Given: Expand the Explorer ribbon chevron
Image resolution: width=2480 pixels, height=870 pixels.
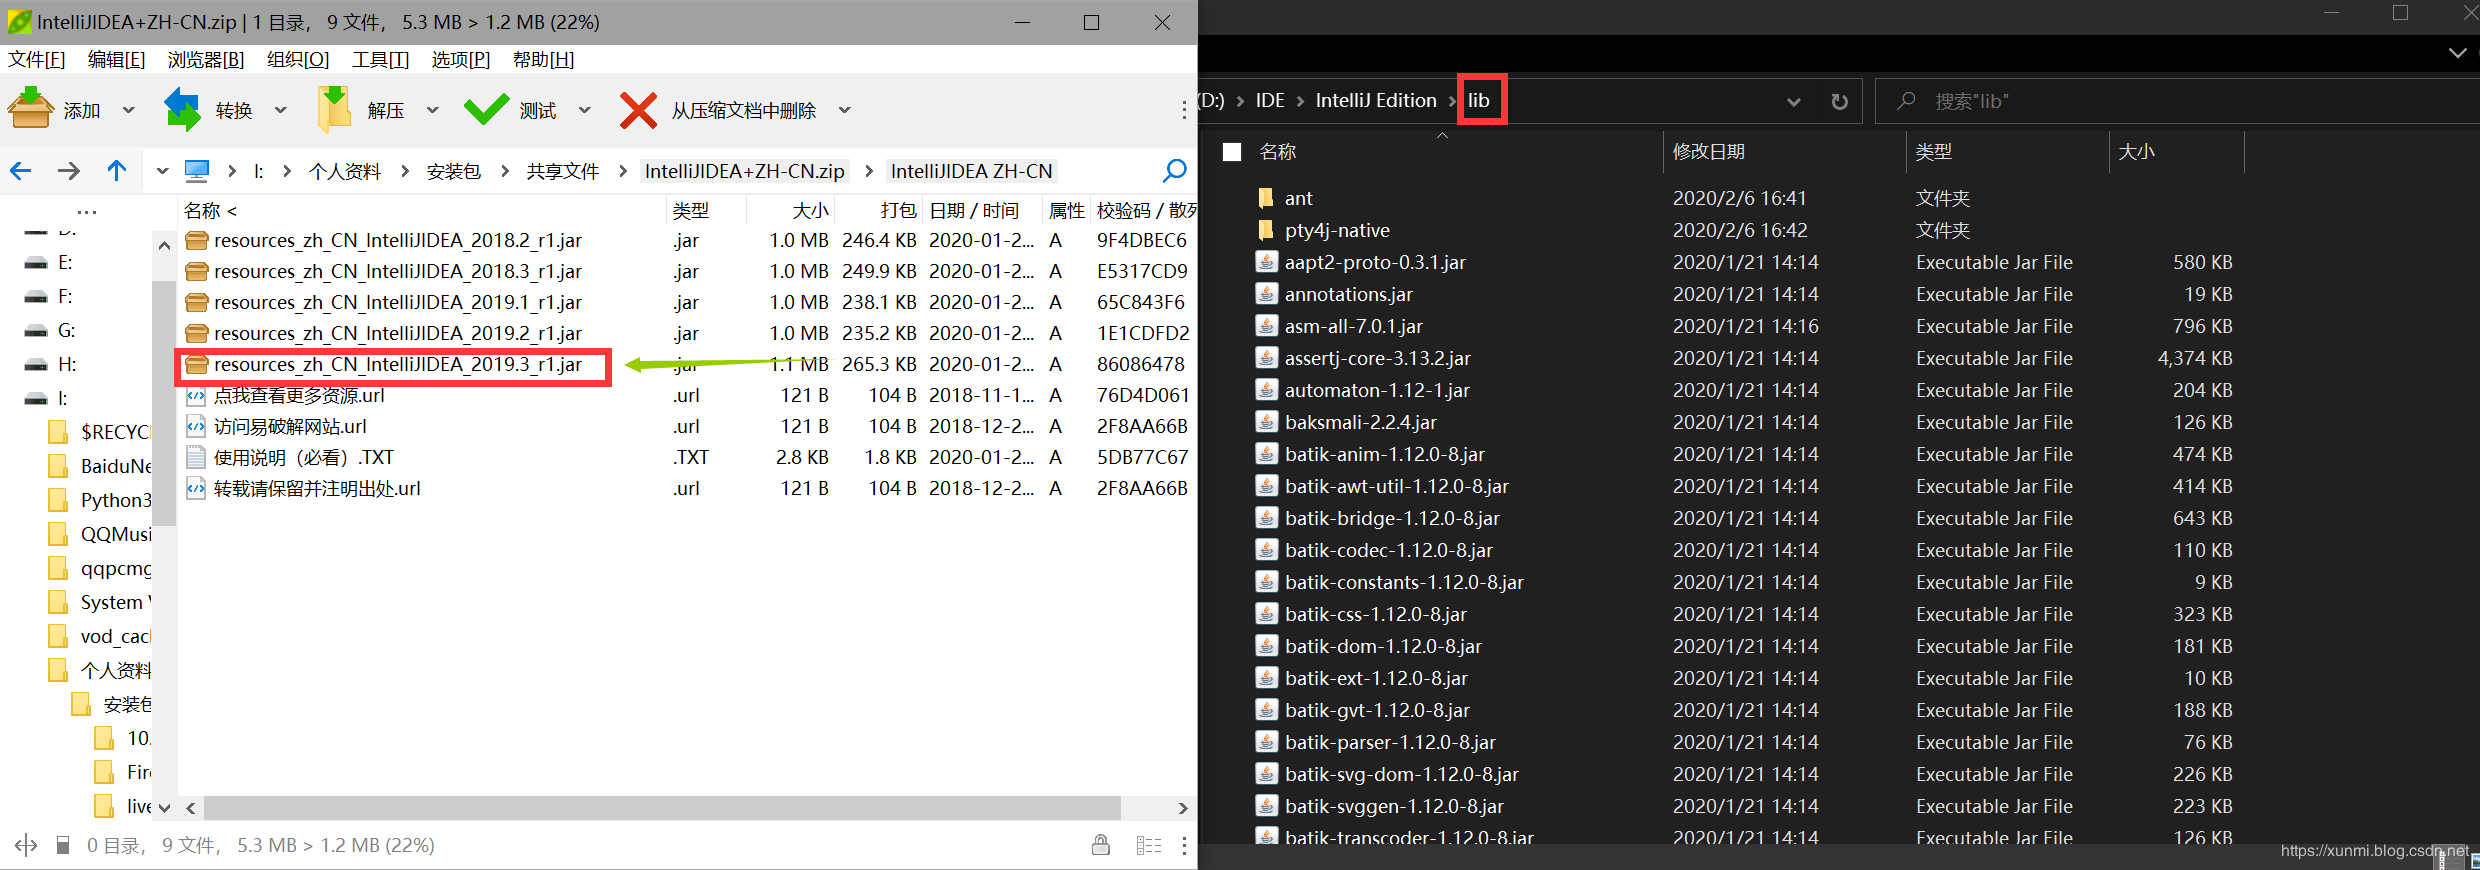Looking at the screenshot, I should pyautogui.click(x=2457, y=53).
